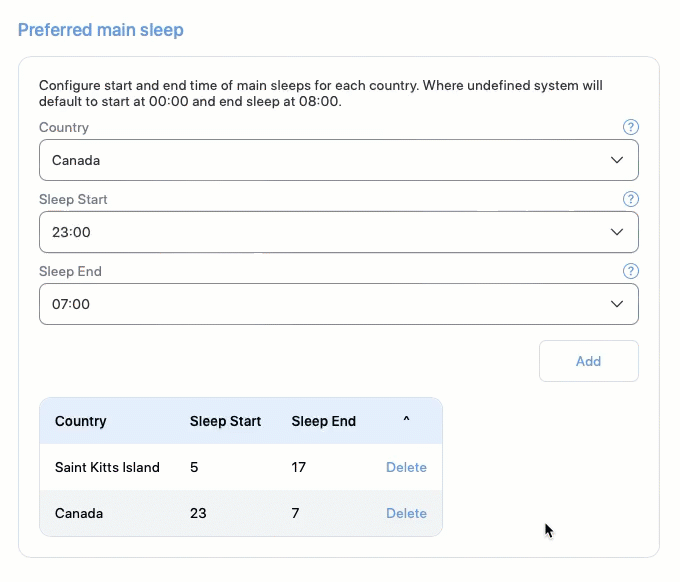680x582 pixels.
Task: Click the Country field help icon
Action: (631, 127)
